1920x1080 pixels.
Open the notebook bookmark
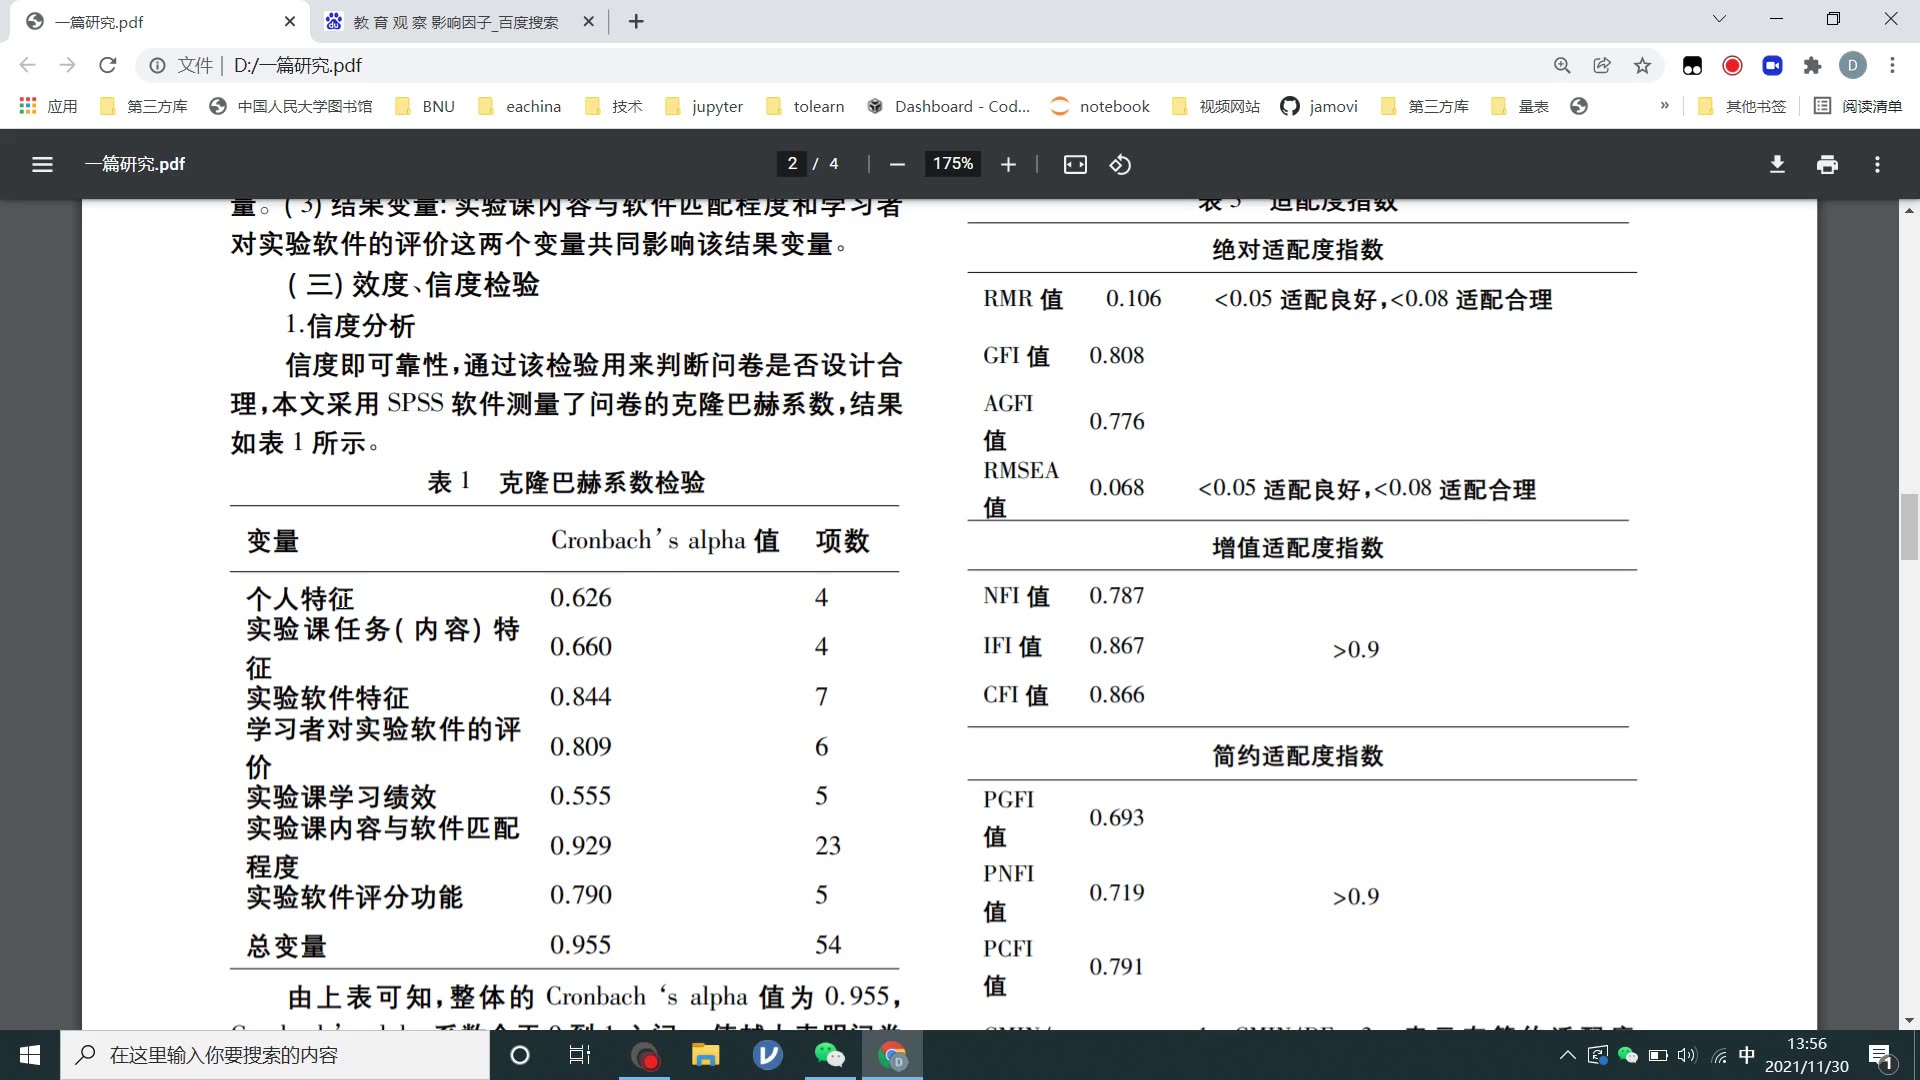1100,106
